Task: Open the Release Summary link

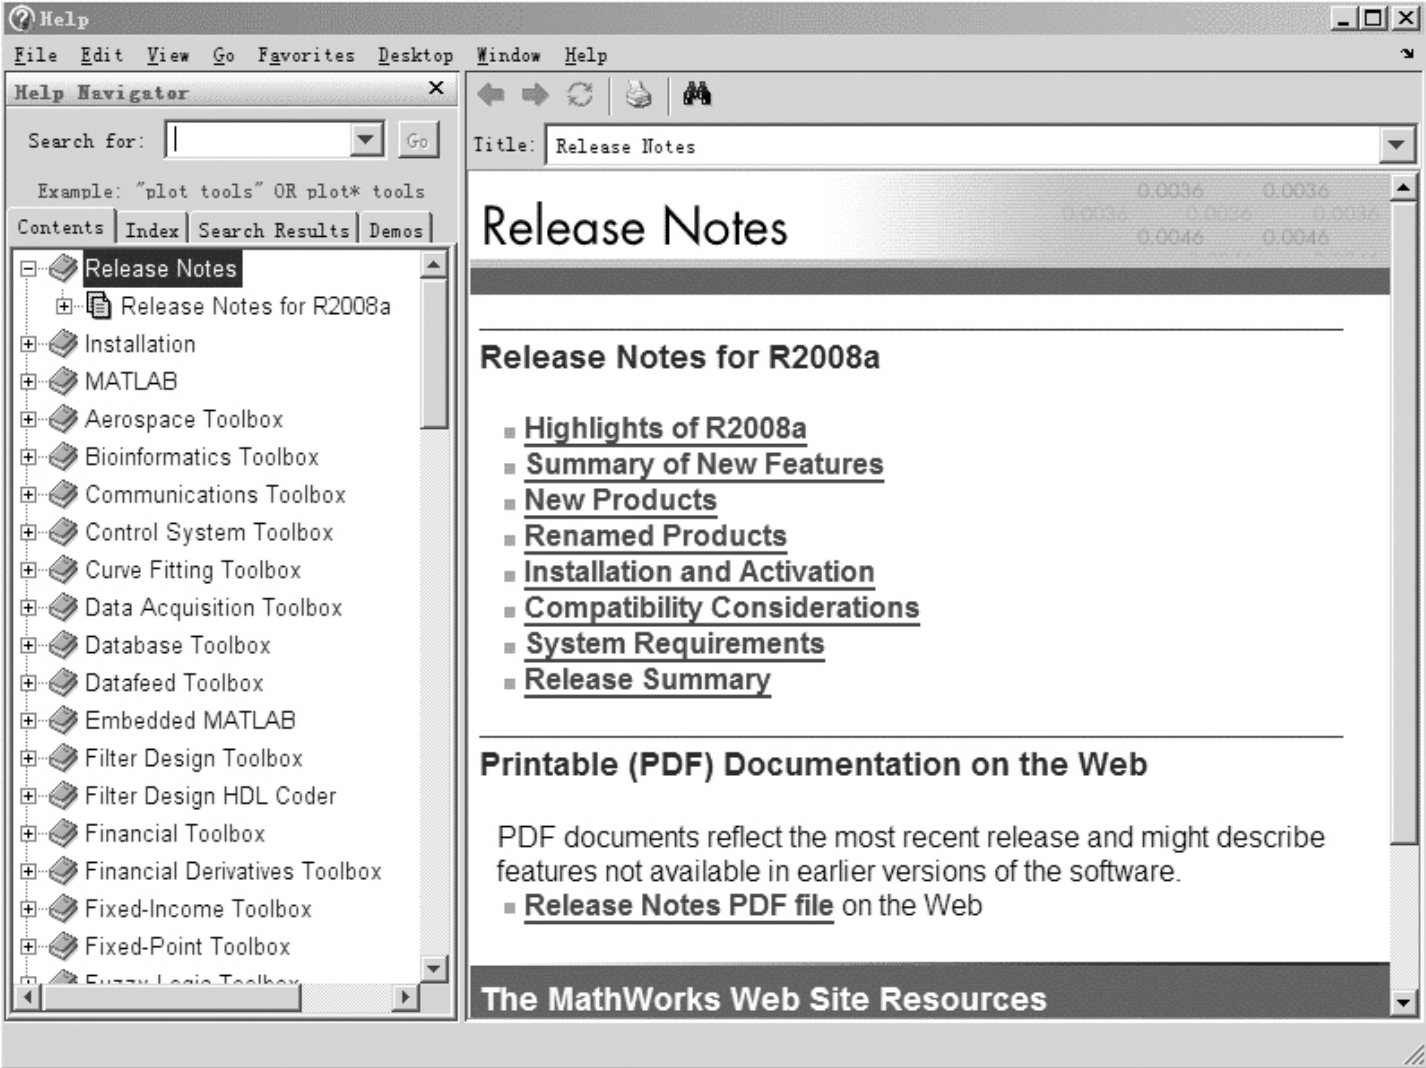Action: click(648, 681)
